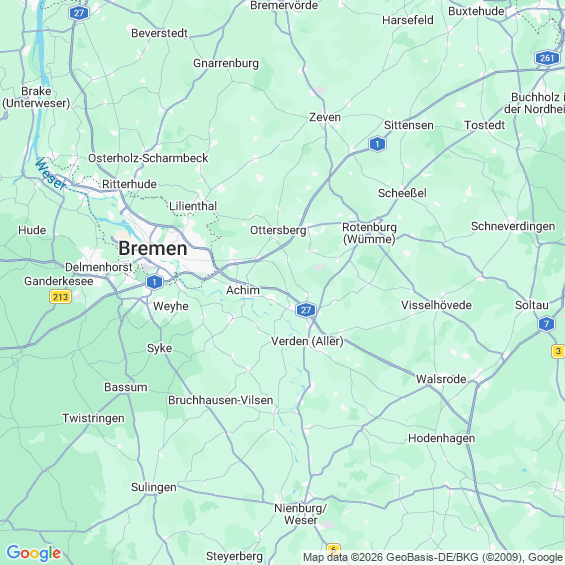The width and height of the screenshot is (565, 565).
Task: Click the Bruchhausen-Vilsen label
Action: [x=221, y=400]
